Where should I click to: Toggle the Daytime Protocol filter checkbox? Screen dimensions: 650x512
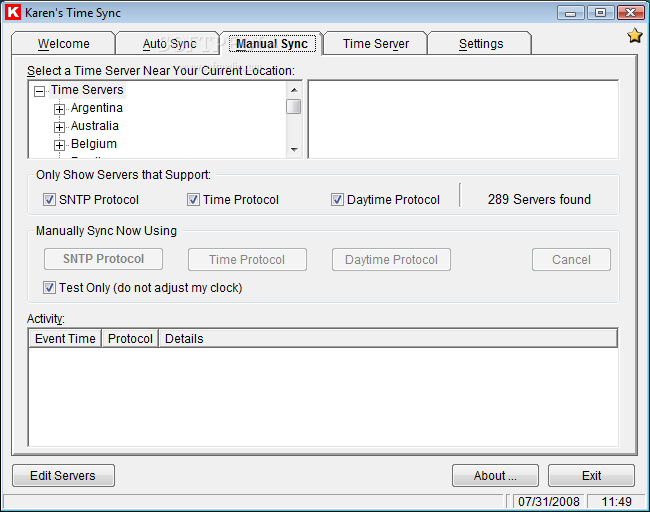(x=337, y=200)
